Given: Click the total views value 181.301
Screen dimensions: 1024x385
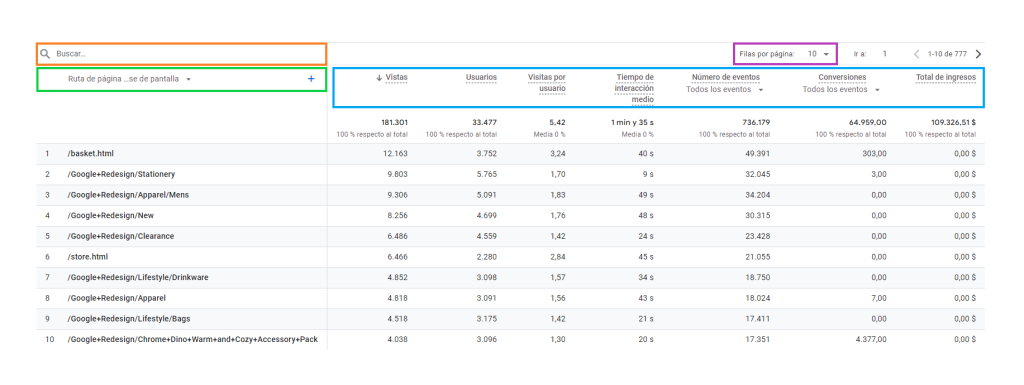Looking at the screenshot, I should click(x=394, y=122).
